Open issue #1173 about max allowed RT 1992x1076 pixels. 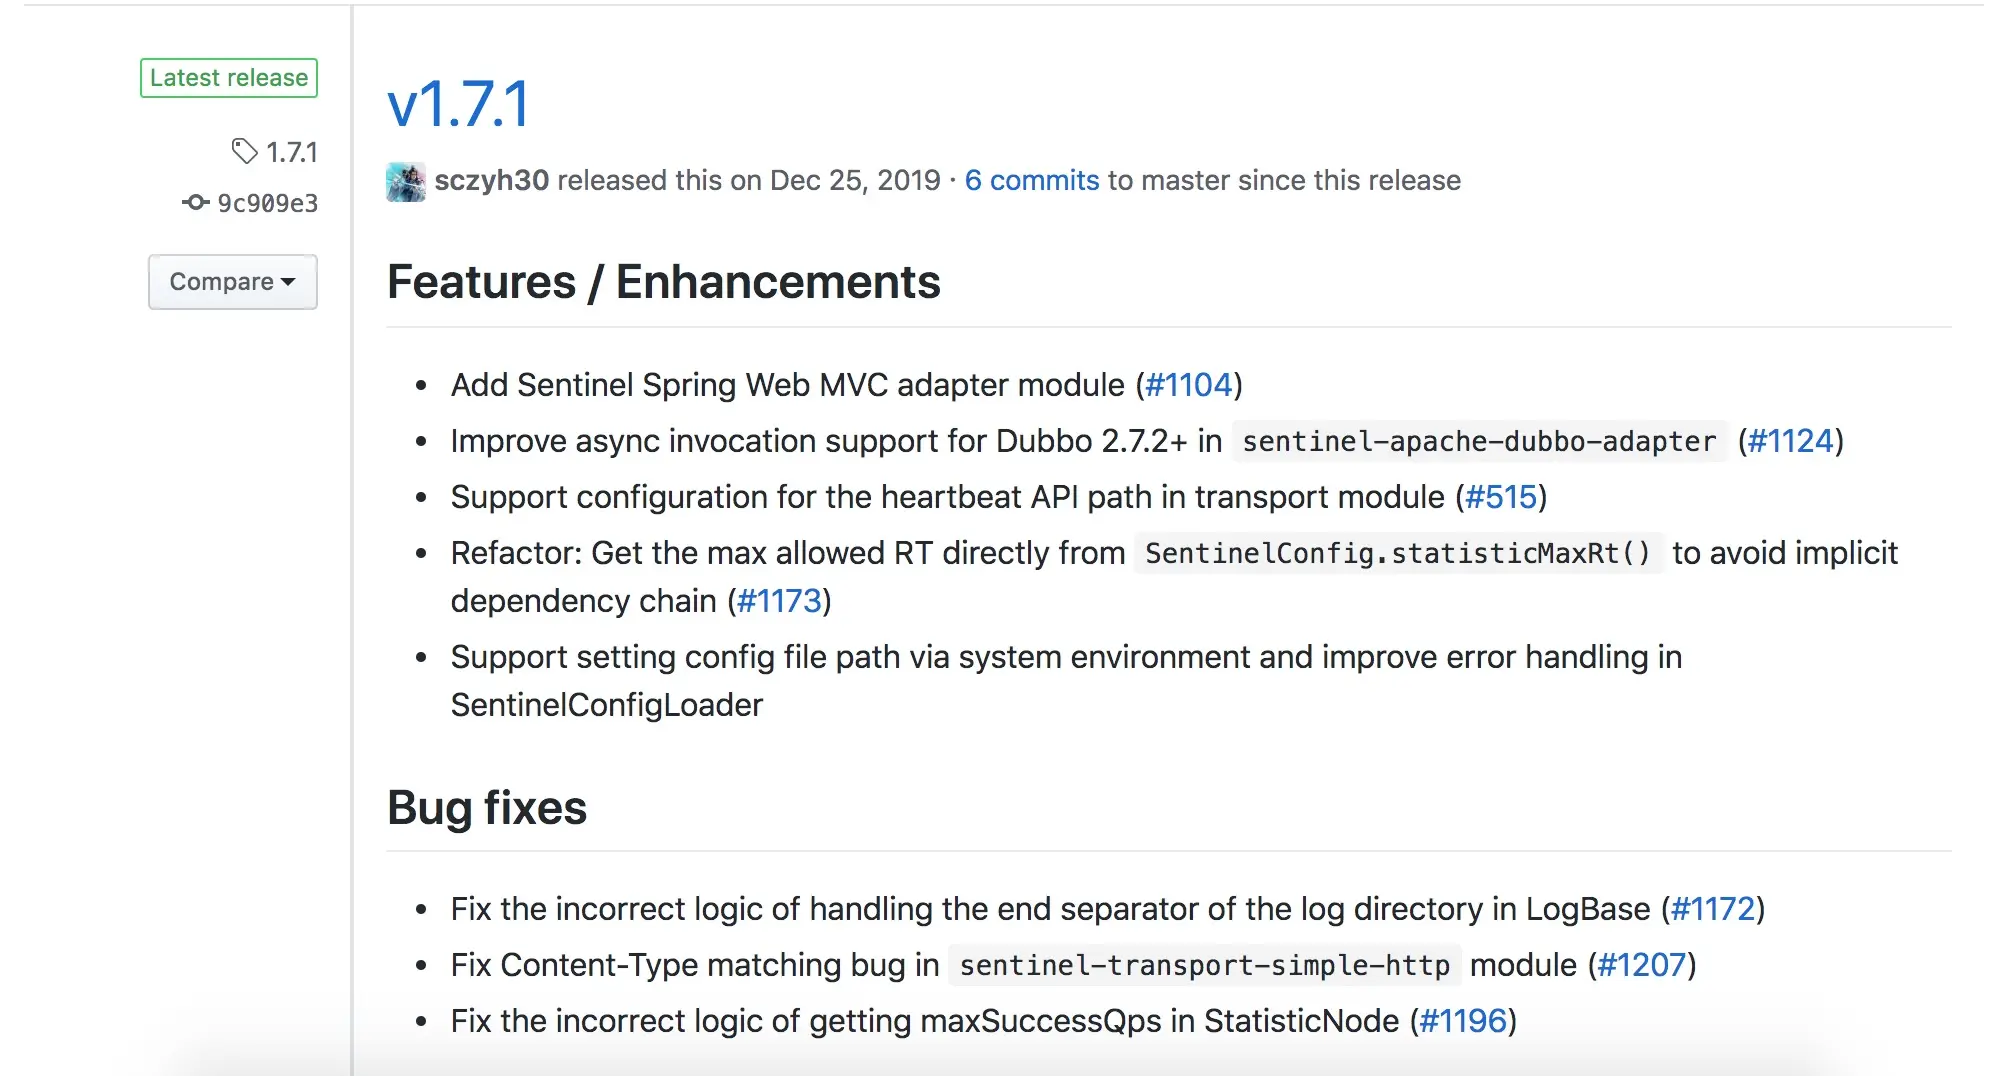[x=779, y=601]
